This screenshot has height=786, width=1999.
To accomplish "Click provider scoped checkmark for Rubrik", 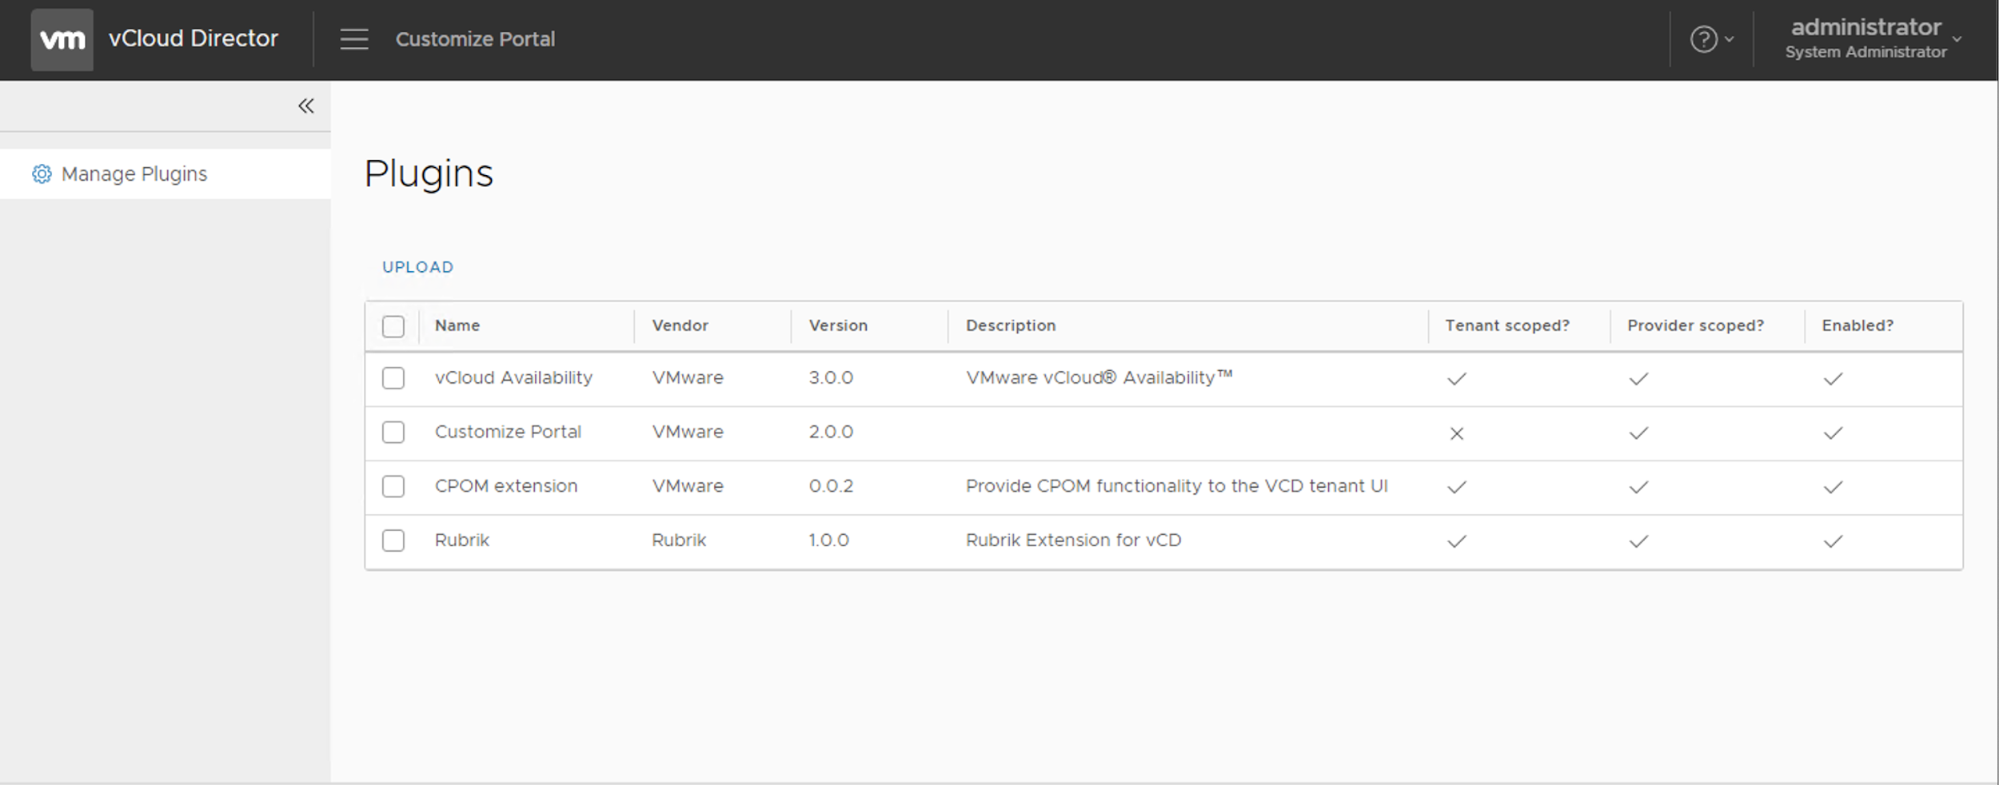I will click(1638, 541).
